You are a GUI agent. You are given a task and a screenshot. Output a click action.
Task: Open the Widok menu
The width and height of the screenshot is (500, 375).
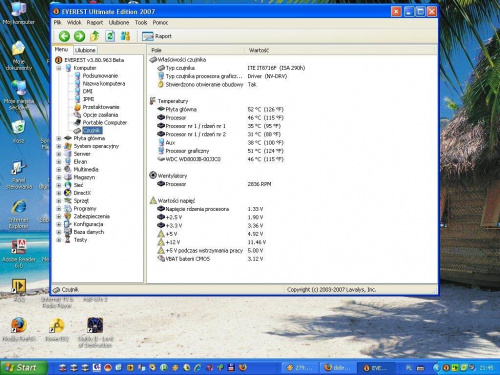[x=74, y=22]
